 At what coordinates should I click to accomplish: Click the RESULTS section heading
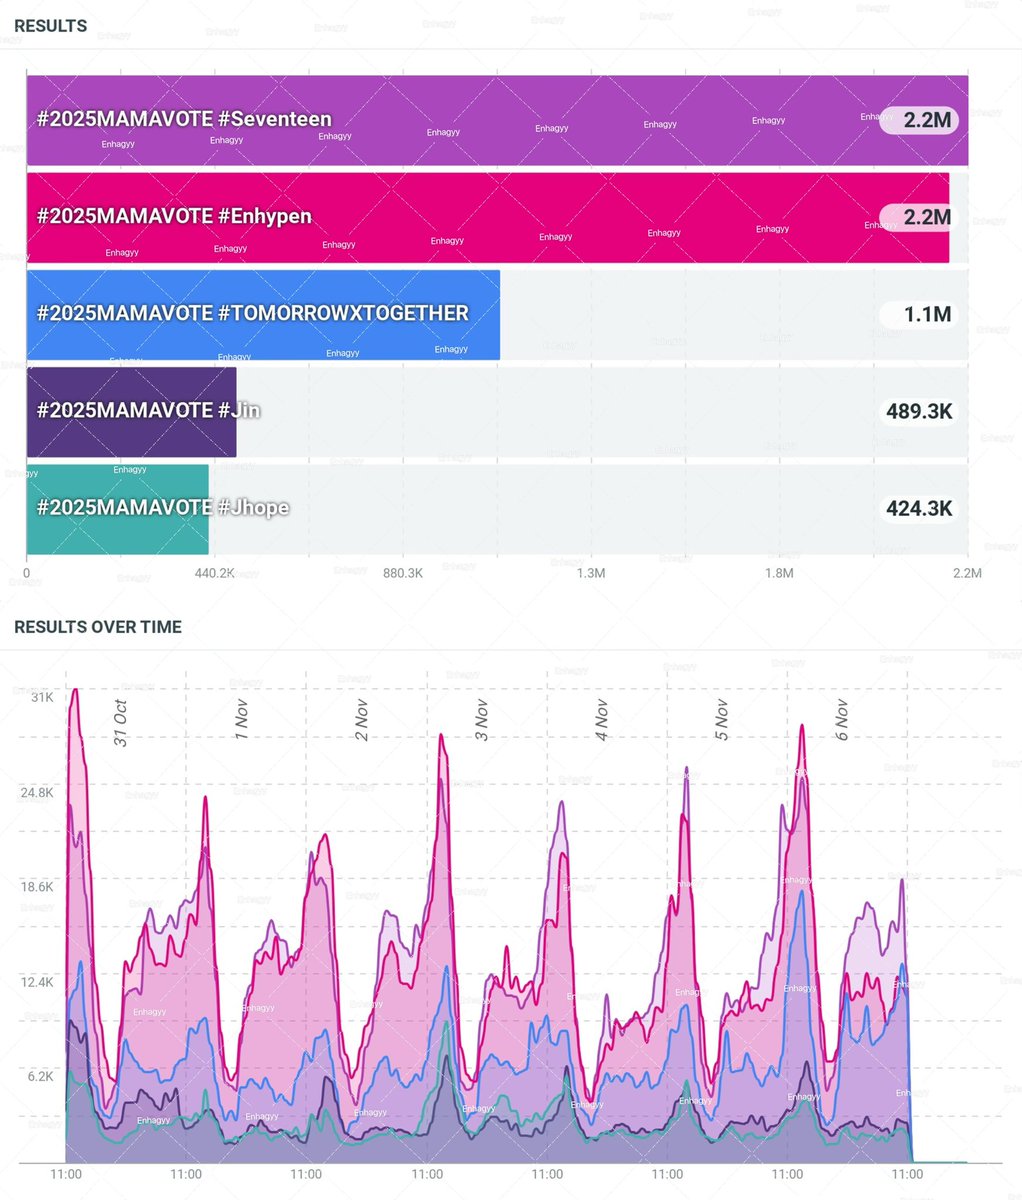click(x=50, y=26)
